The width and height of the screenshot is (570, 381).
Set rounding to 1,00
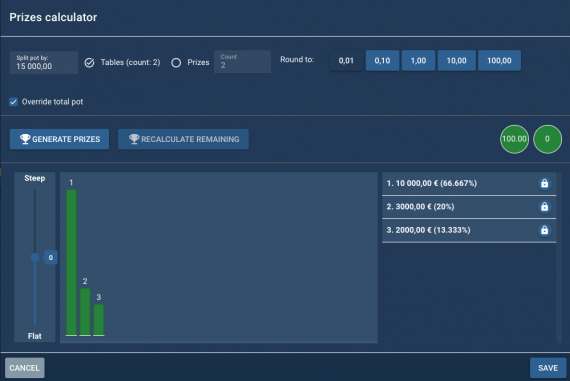click(x=418, y=61)
